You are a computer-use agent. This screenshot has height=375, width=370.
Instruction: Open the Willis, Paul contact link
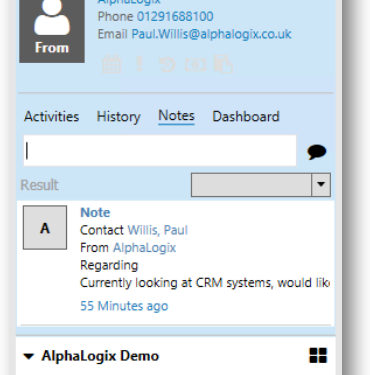click(158, 230)
